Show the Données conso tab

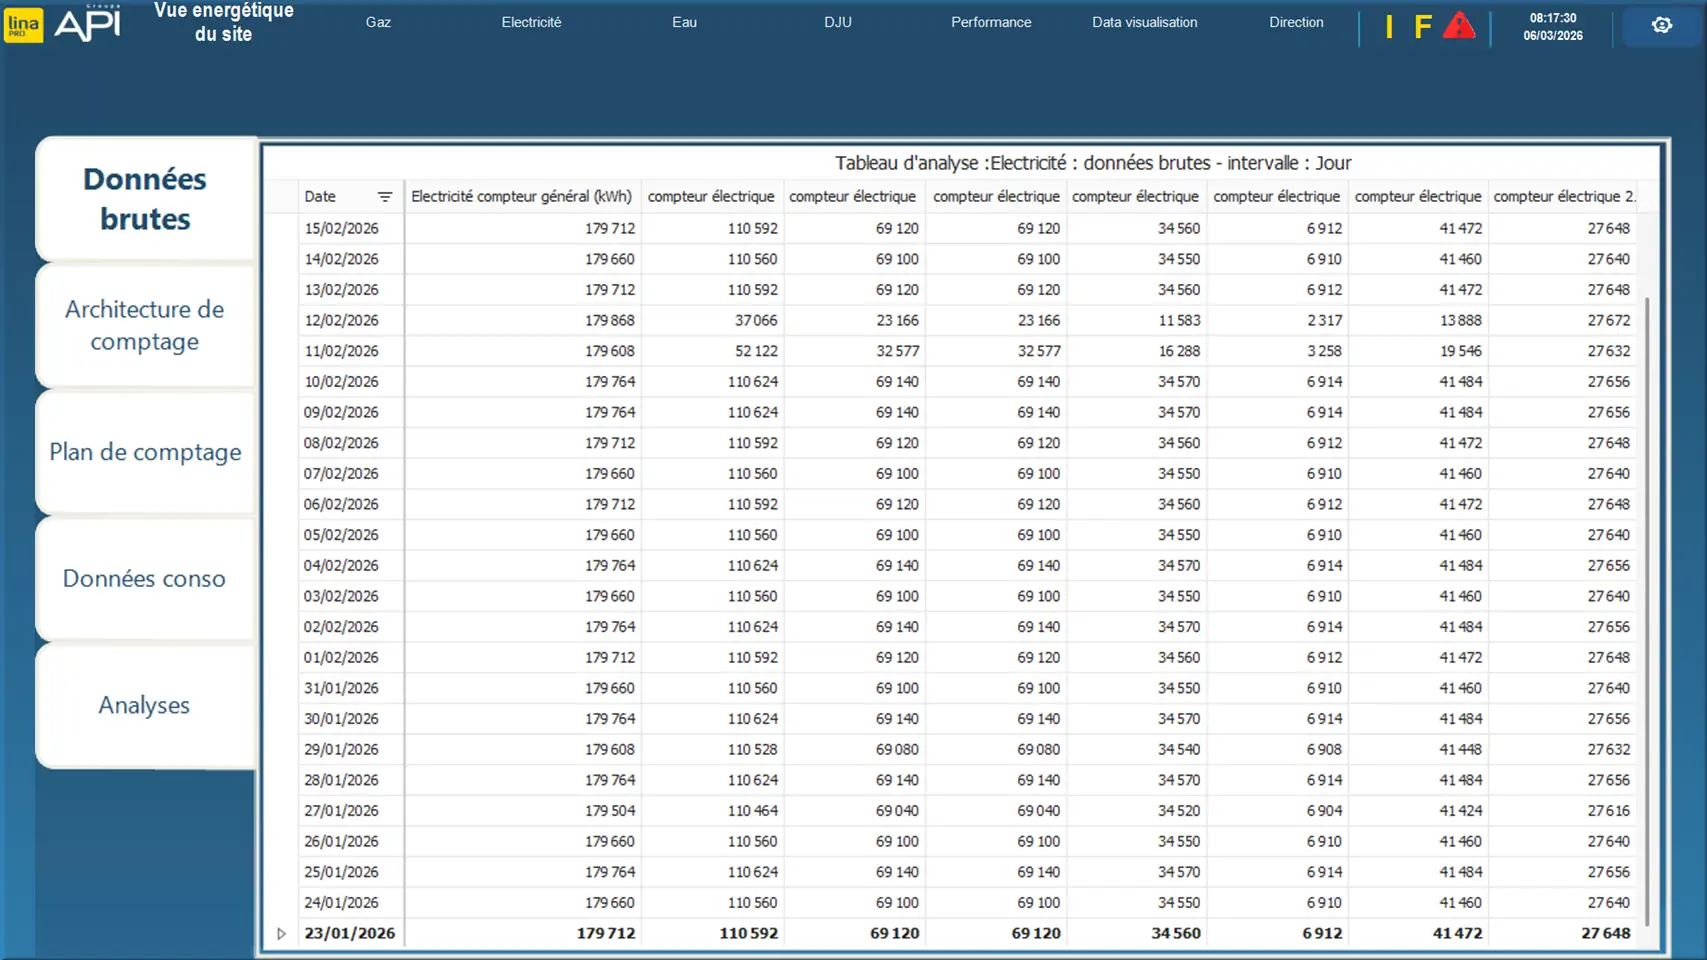point(145,578)
